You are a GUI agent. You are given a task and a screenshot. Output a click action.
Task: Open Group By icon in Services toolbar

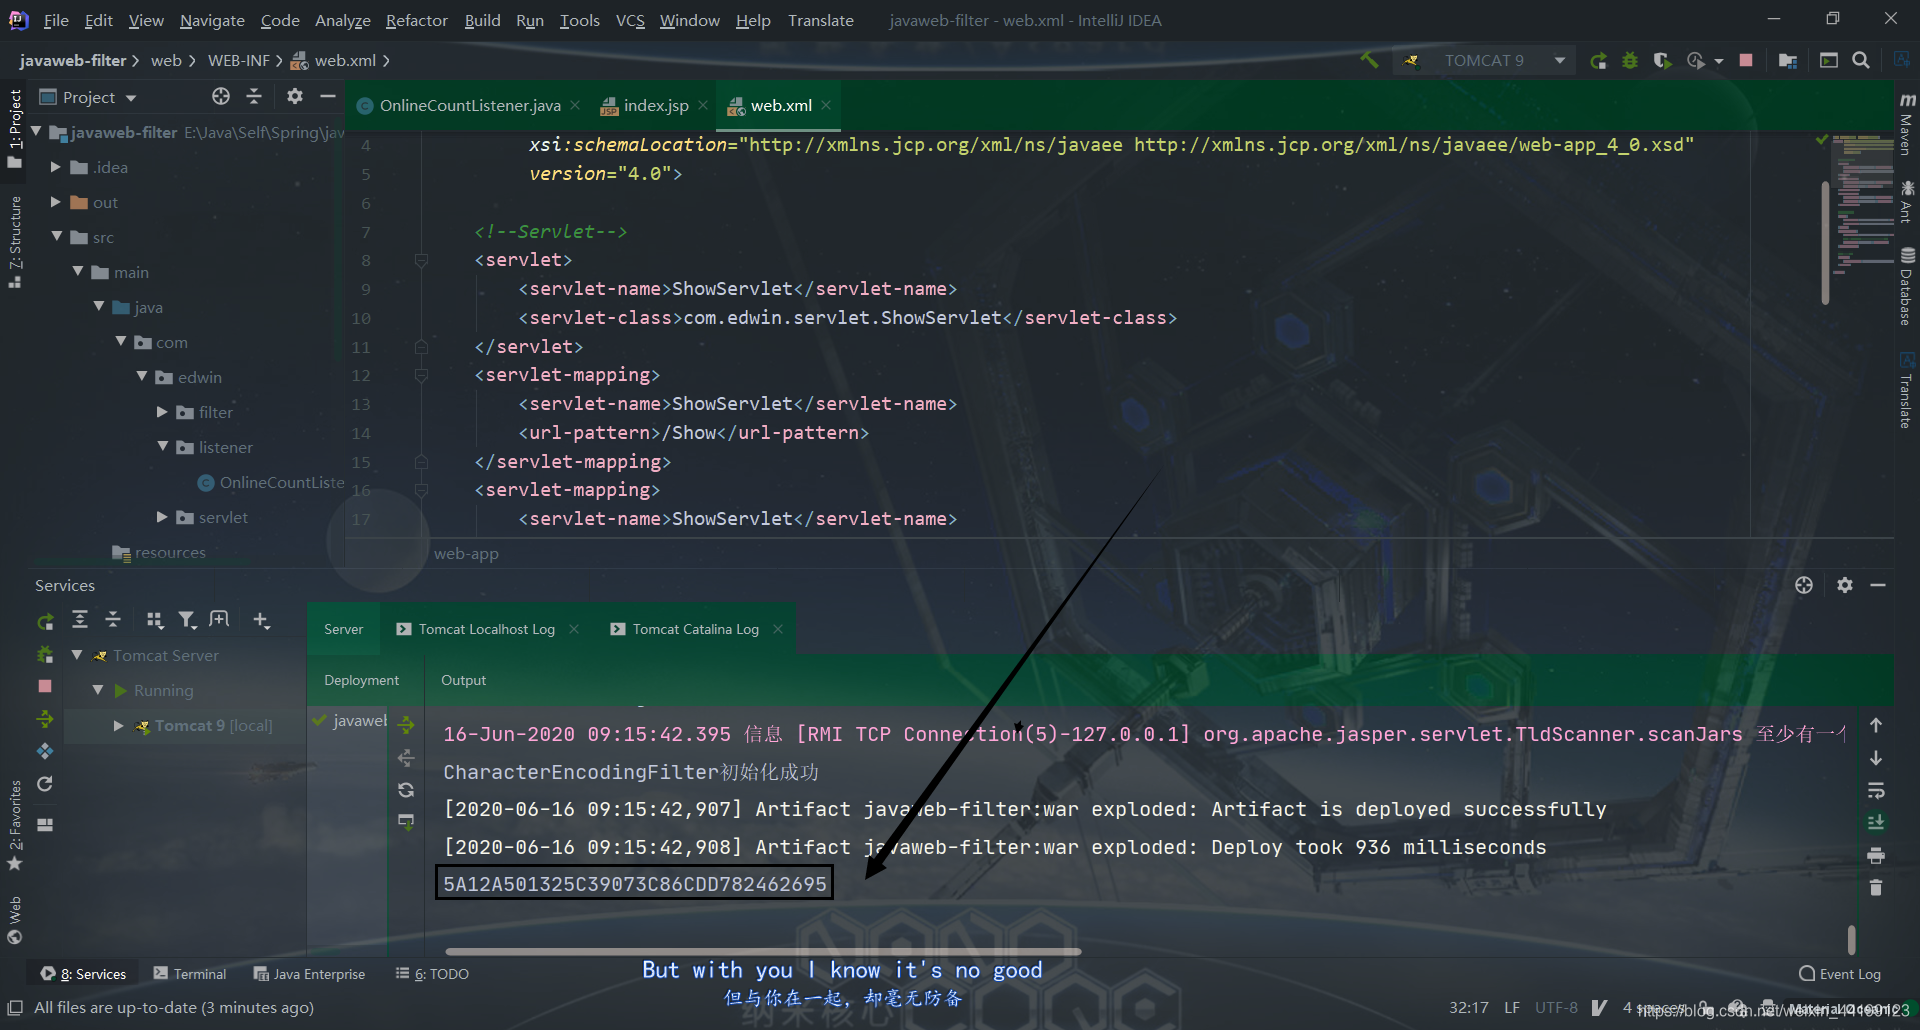click(154, 620)
